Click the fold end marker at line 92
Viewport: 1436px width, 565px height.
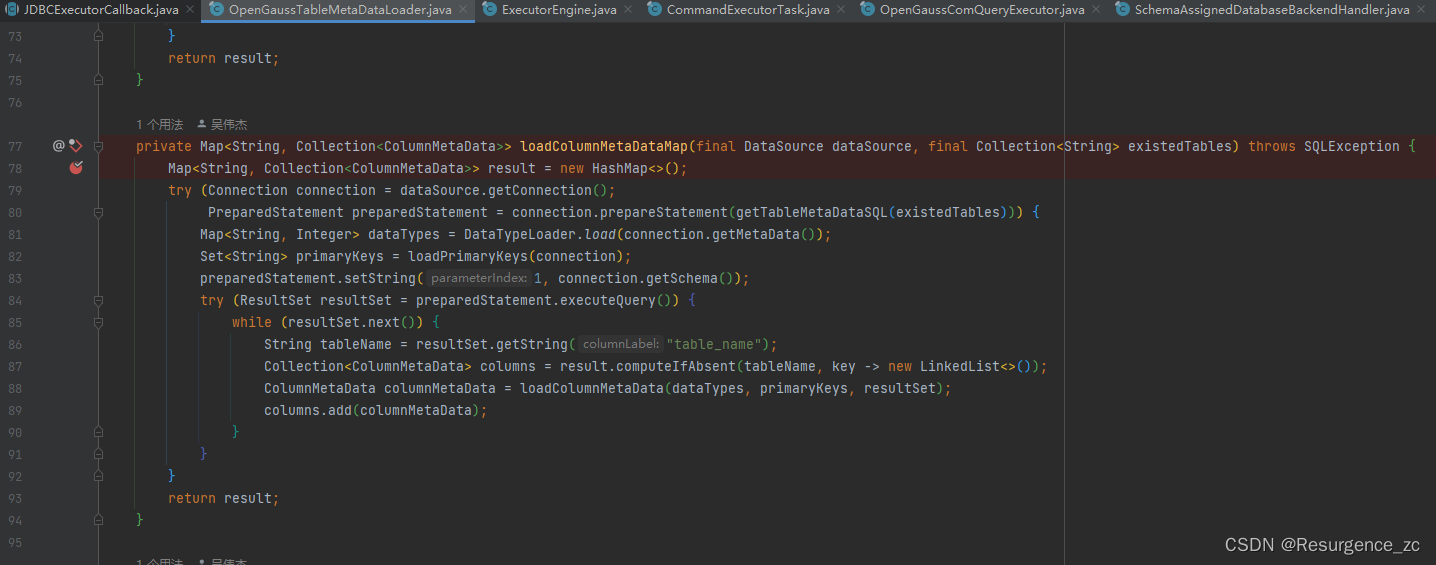[98, 476]
